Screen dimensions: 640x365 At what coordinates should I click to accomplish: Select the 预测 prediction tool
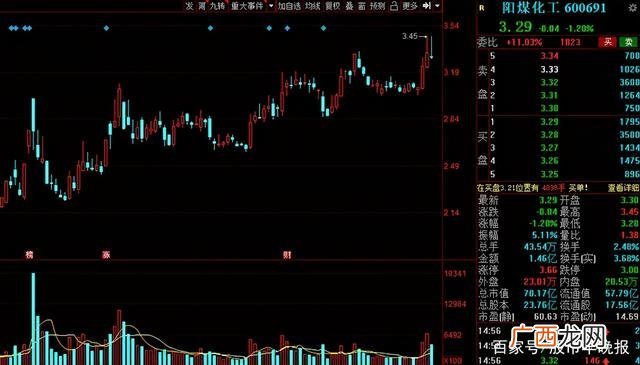[377, 6]
